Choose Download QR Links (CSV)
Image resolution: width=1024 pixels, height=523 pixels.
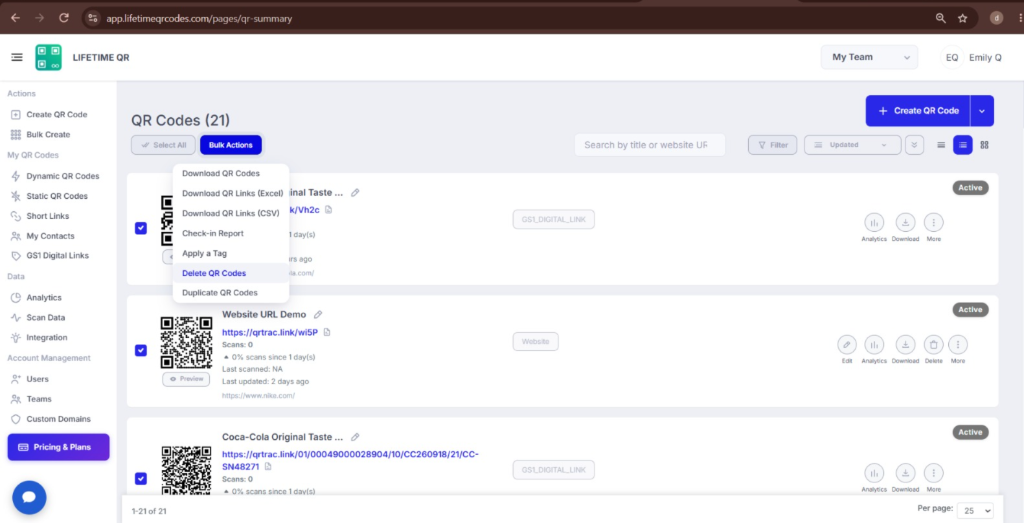pos(231,213)
